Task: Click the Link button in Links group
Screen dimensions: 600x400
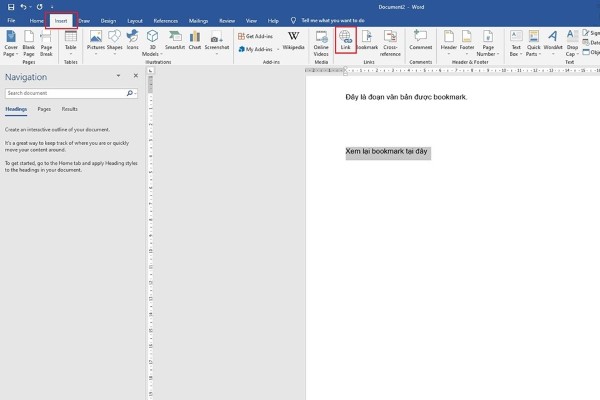Action: (x=346, y=40)
